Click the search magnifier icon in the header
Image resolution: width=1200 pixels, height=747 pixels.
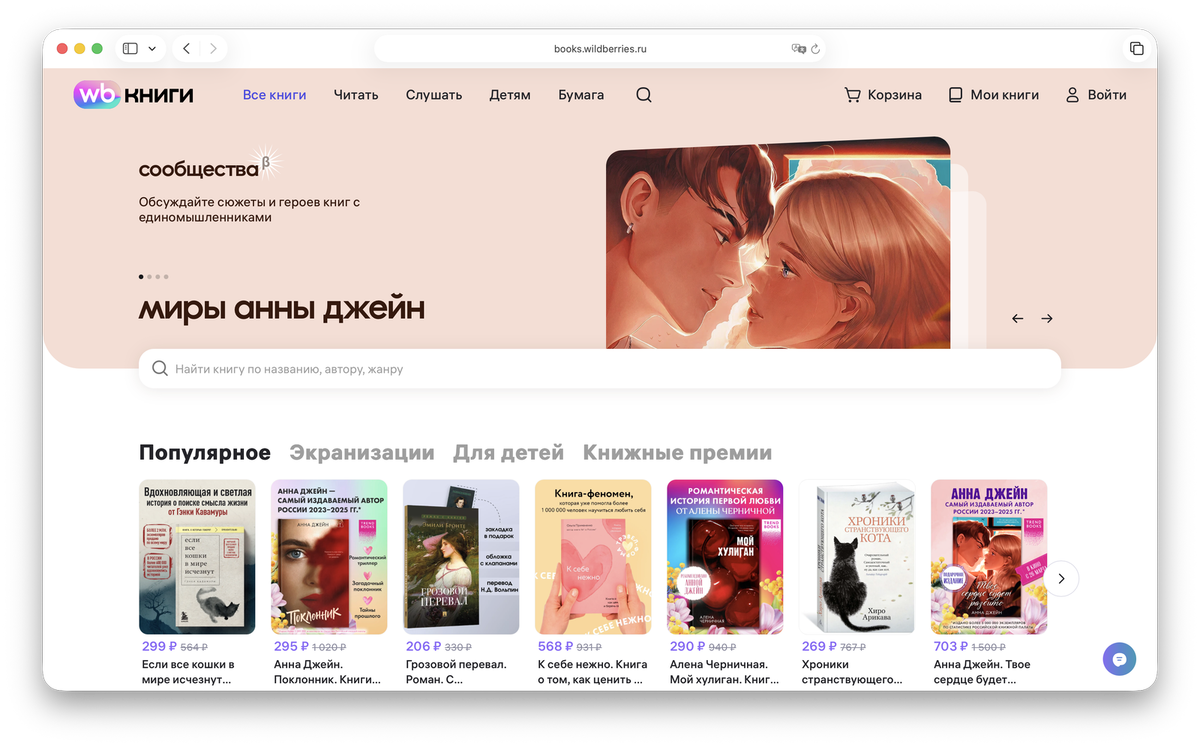643,94
